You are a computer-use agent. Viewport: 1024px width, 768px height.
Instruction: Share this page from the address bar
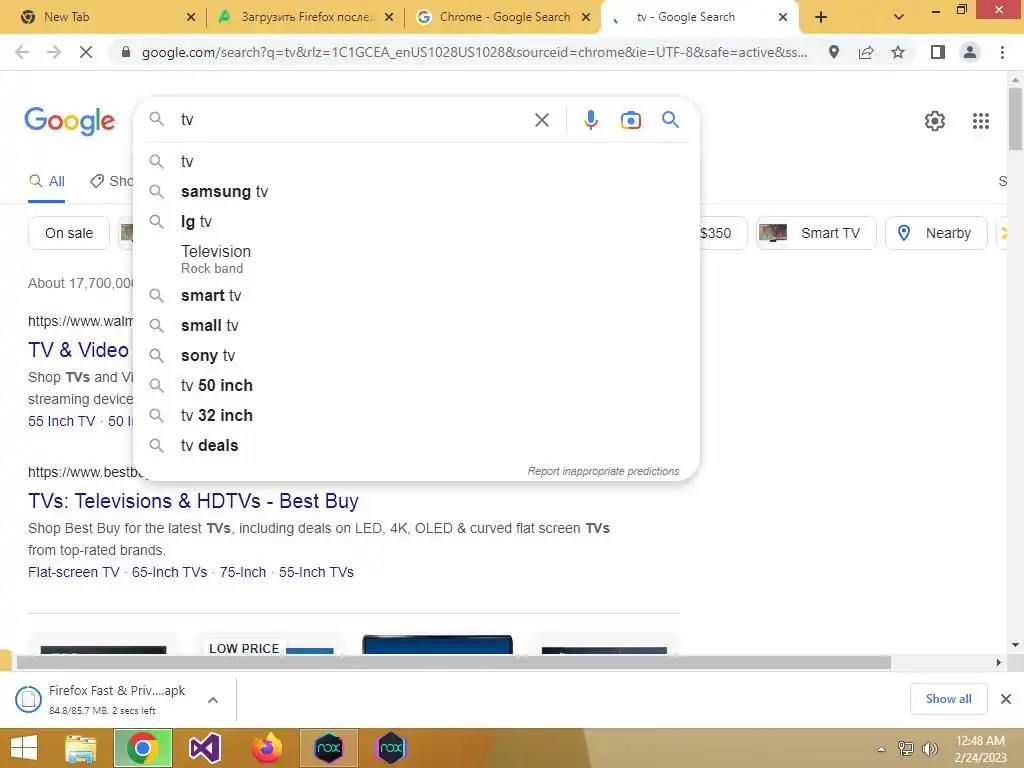coord(866,52)
